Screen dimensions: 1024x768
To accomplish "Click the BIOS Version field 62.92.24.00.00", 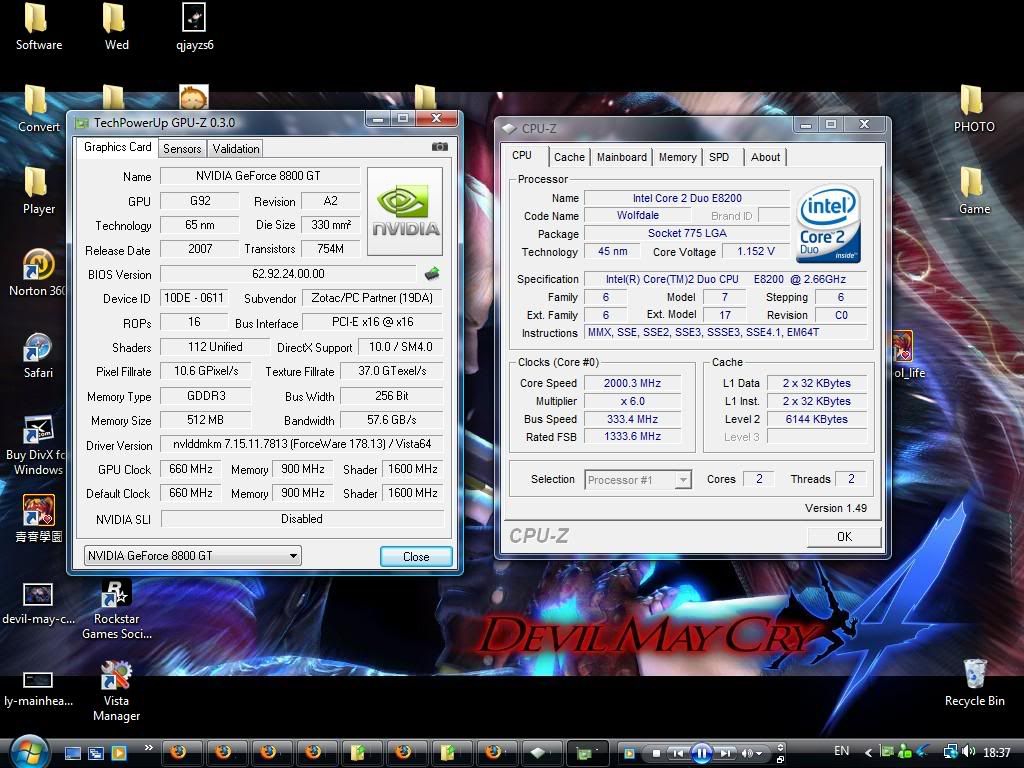I will (288, 274).
